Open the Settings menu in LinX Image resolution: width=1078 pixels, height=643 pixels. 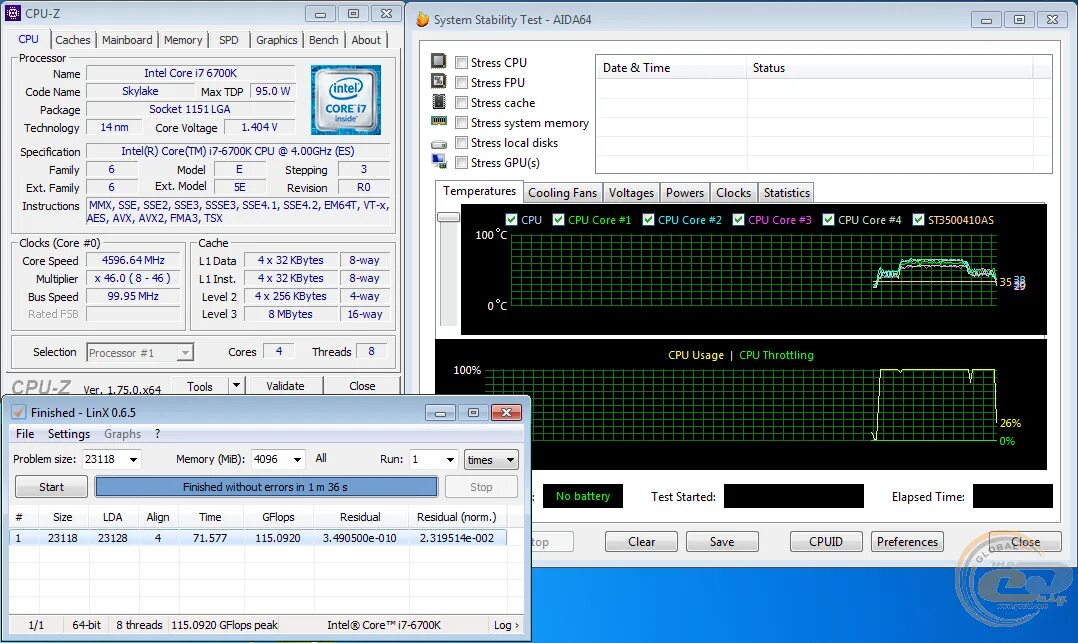pyautogui.click(x=69, y=434)
